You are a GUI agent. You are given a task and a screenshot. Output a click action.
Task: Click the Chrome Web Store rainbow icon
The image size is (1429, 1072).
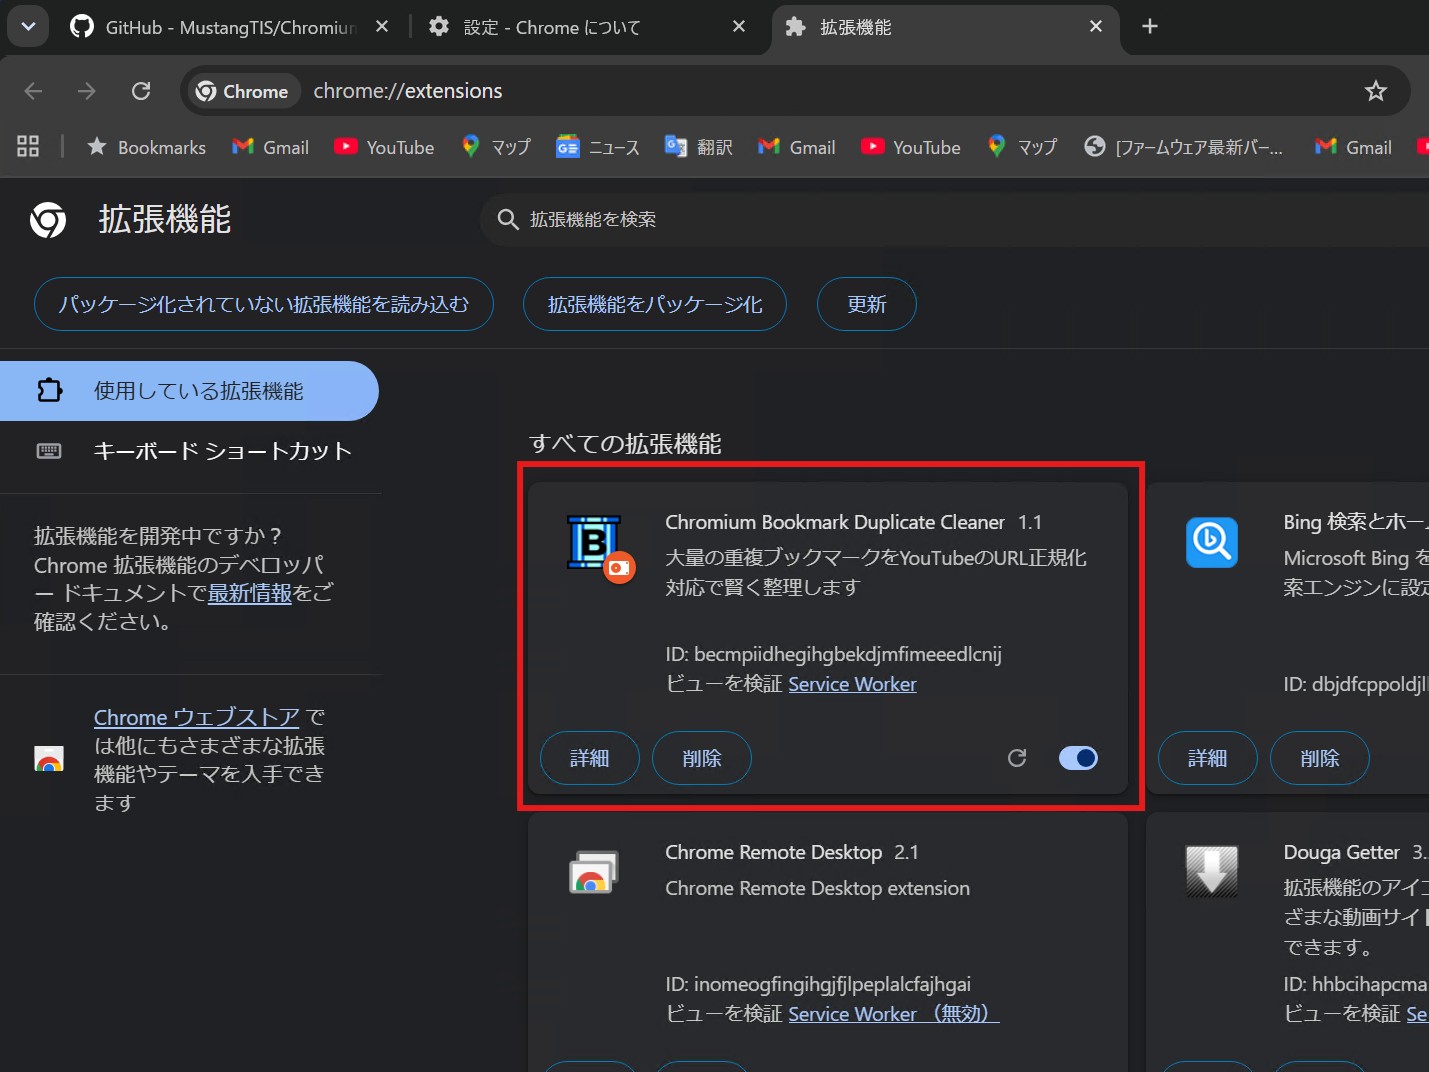[x=49, y=759]
